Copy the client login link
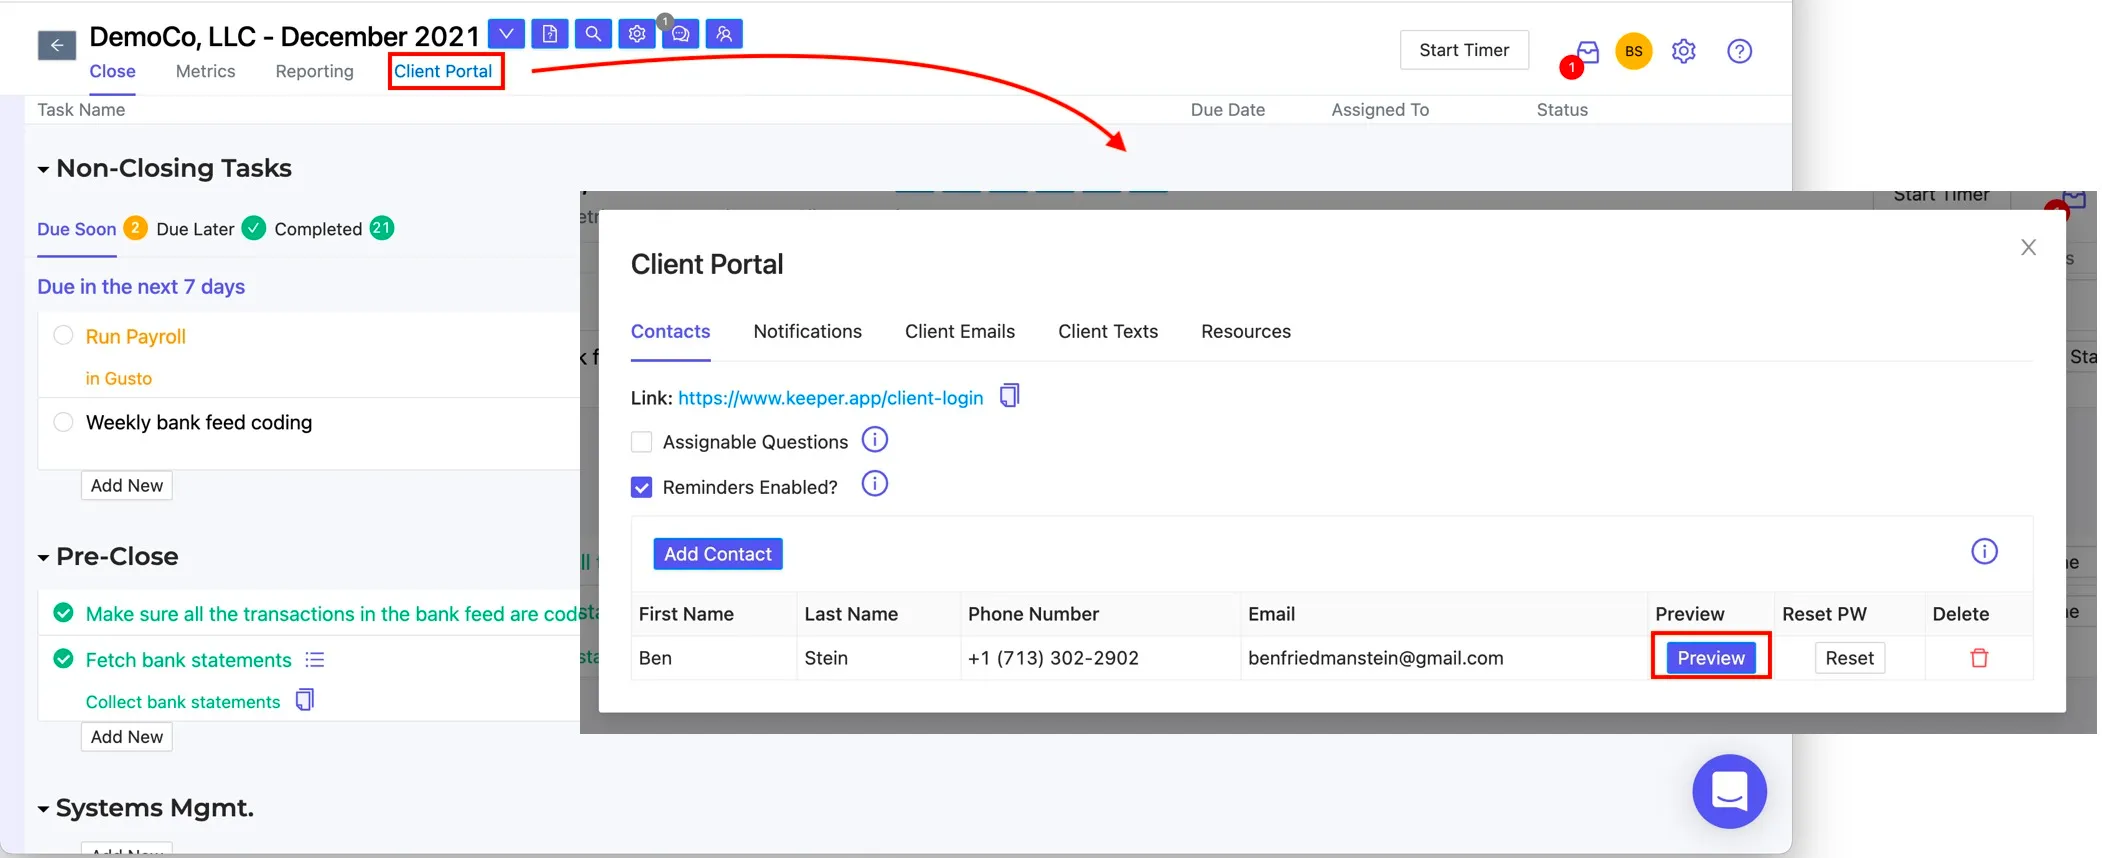2102x858 pixels. coord(1010,396)
